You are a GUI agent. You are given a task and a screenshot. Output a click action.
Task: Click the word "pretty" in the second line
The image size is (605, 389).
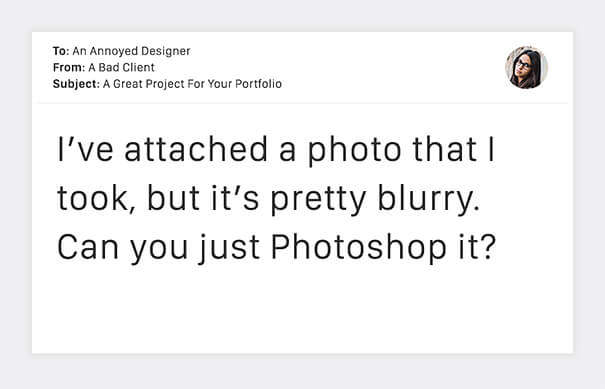(318, 200)
